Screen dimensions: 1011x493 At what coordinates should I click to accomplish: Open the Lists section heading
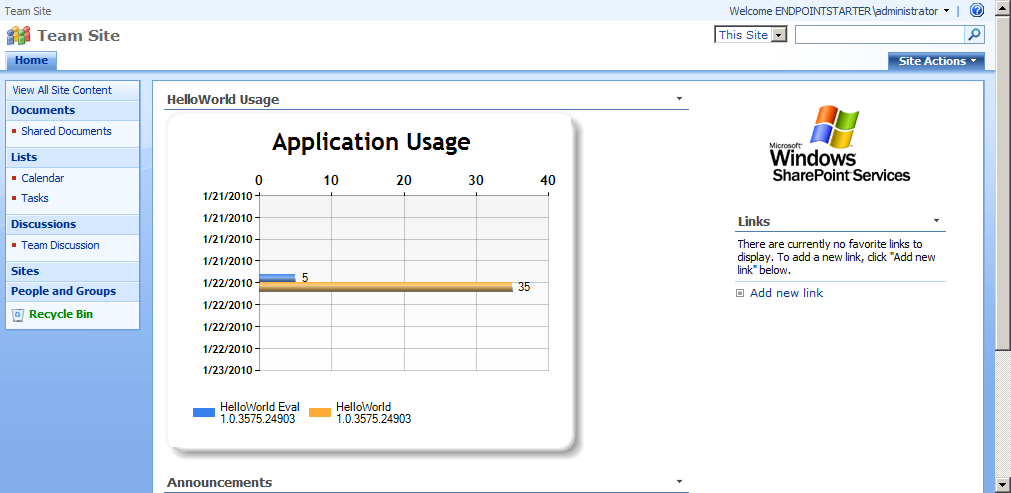tap(24, 157)
